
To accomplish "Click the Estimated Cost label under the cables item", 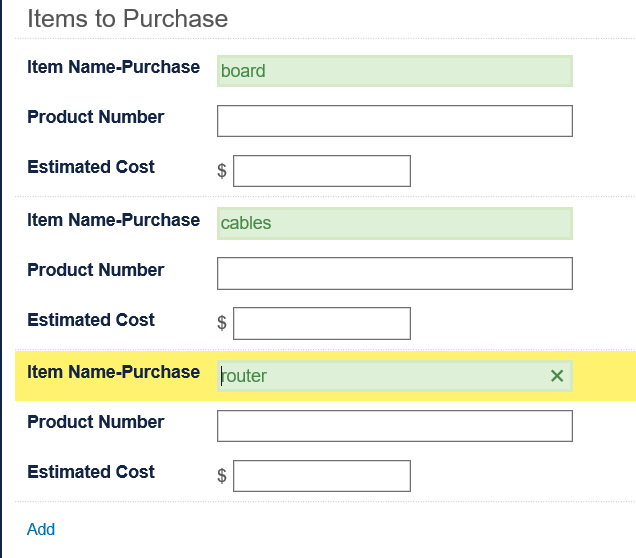I will tap(91, 320).
